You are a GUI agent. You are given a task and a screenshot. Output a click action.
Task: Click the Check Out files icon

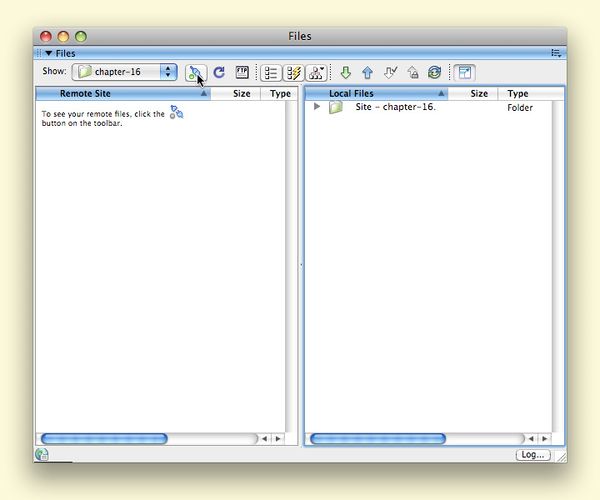[390, 72]
